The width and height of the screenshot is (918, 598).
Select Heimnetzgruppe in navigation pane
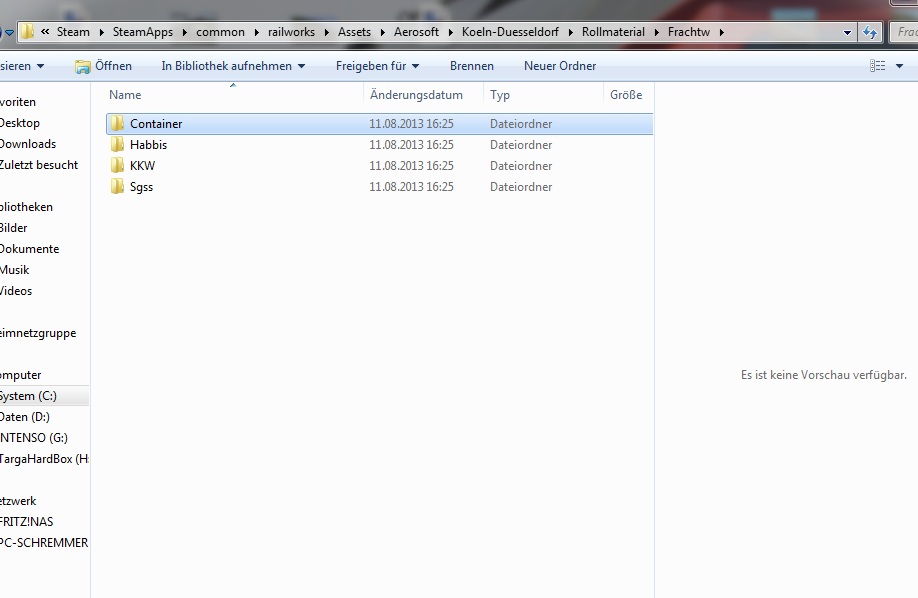38,333
